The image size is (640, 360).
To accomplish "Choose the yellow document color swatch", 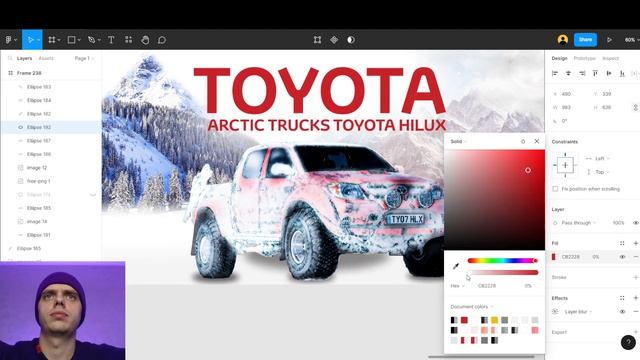I will pos(495,320).
